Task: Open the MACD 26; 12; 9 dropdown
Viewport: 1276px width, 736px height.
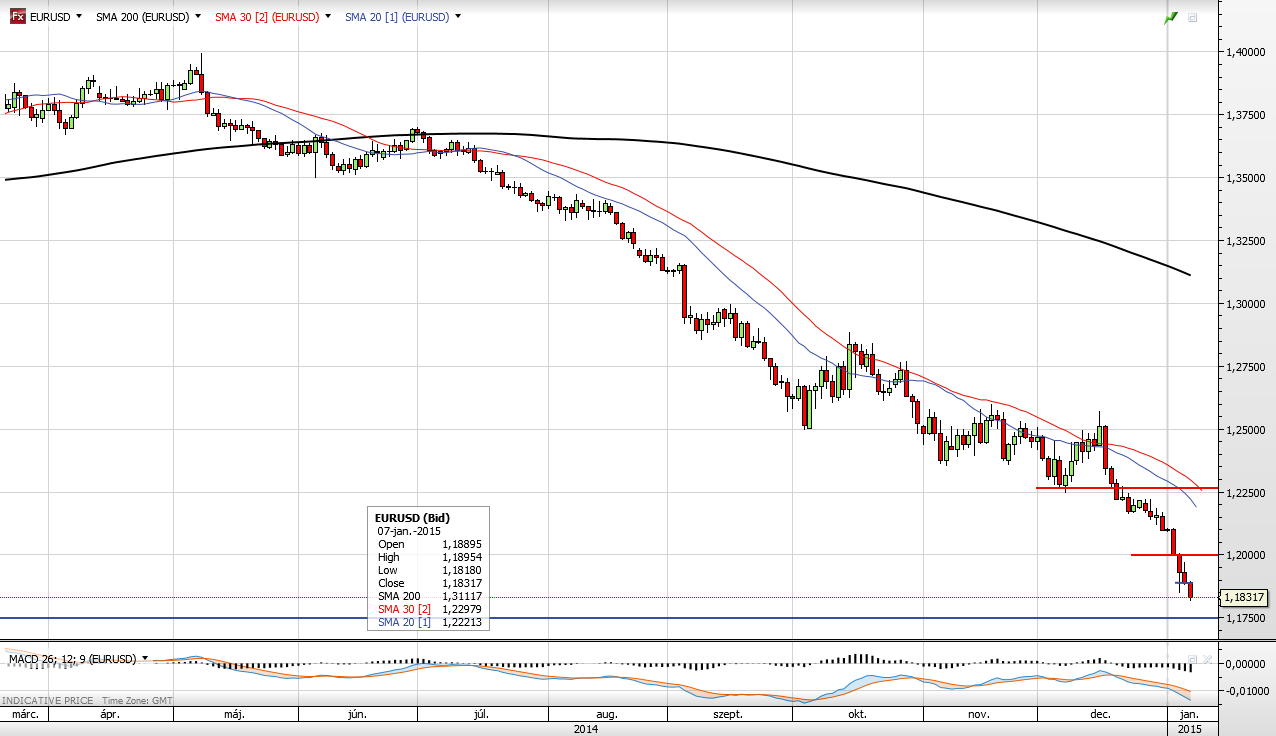Action: pos(145,659)
